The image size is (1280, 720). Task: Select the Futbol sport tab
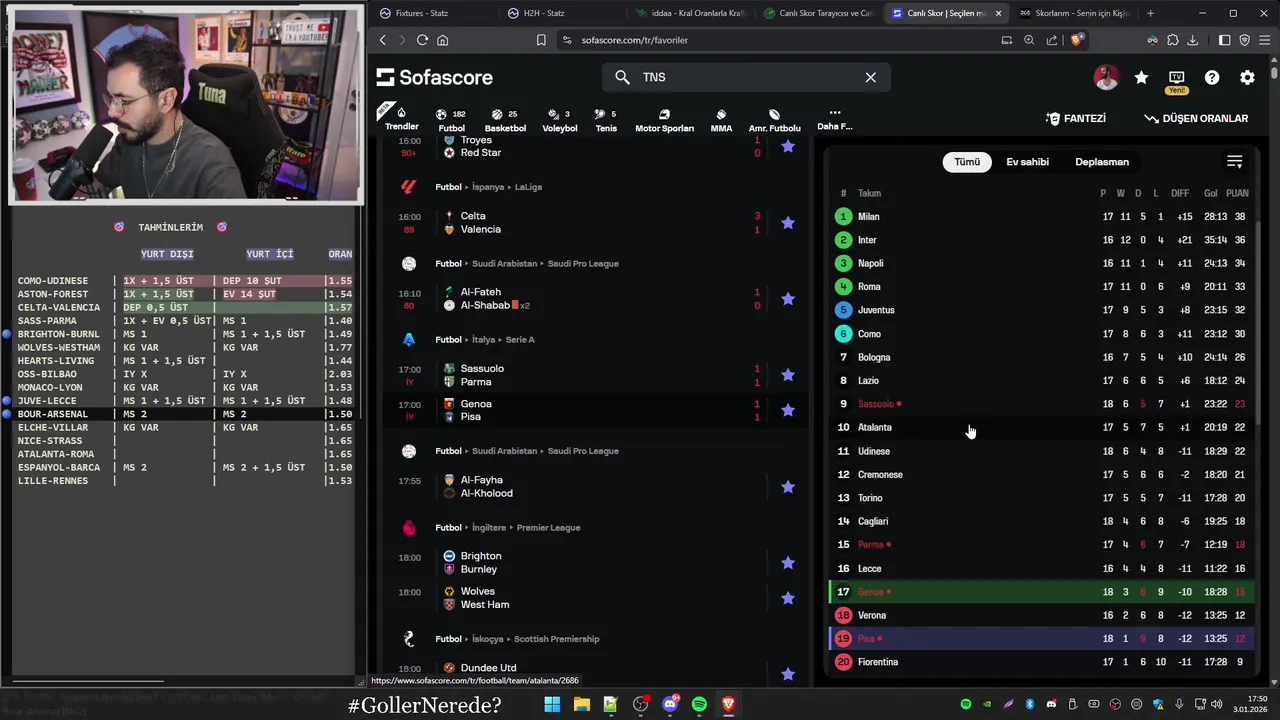[x=452, y=120]
